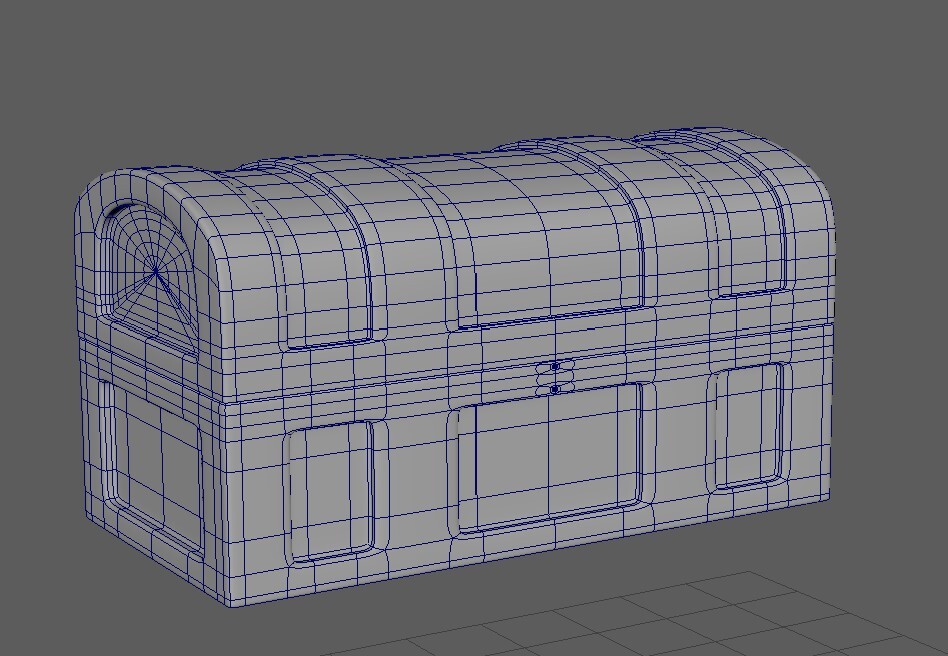Select the radial pole vertex on chest's side

(156, 271)
